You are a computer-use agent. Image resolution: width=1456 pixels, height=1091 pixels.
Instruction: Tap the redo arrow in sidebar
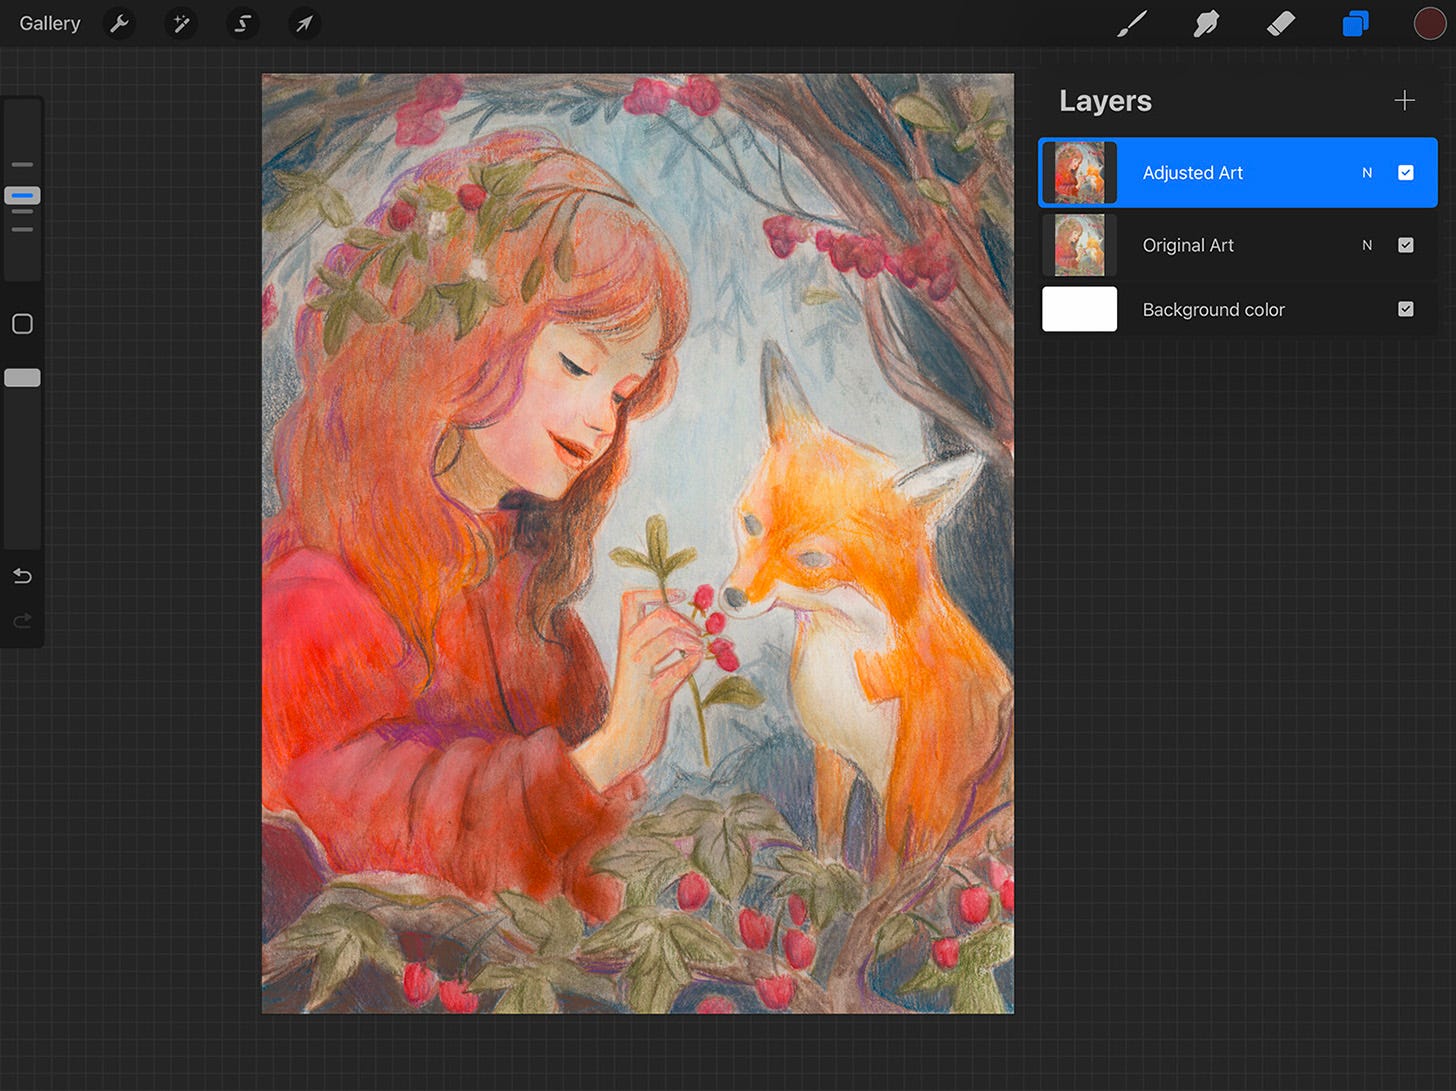pyautogui.click(x=21, y=621)
